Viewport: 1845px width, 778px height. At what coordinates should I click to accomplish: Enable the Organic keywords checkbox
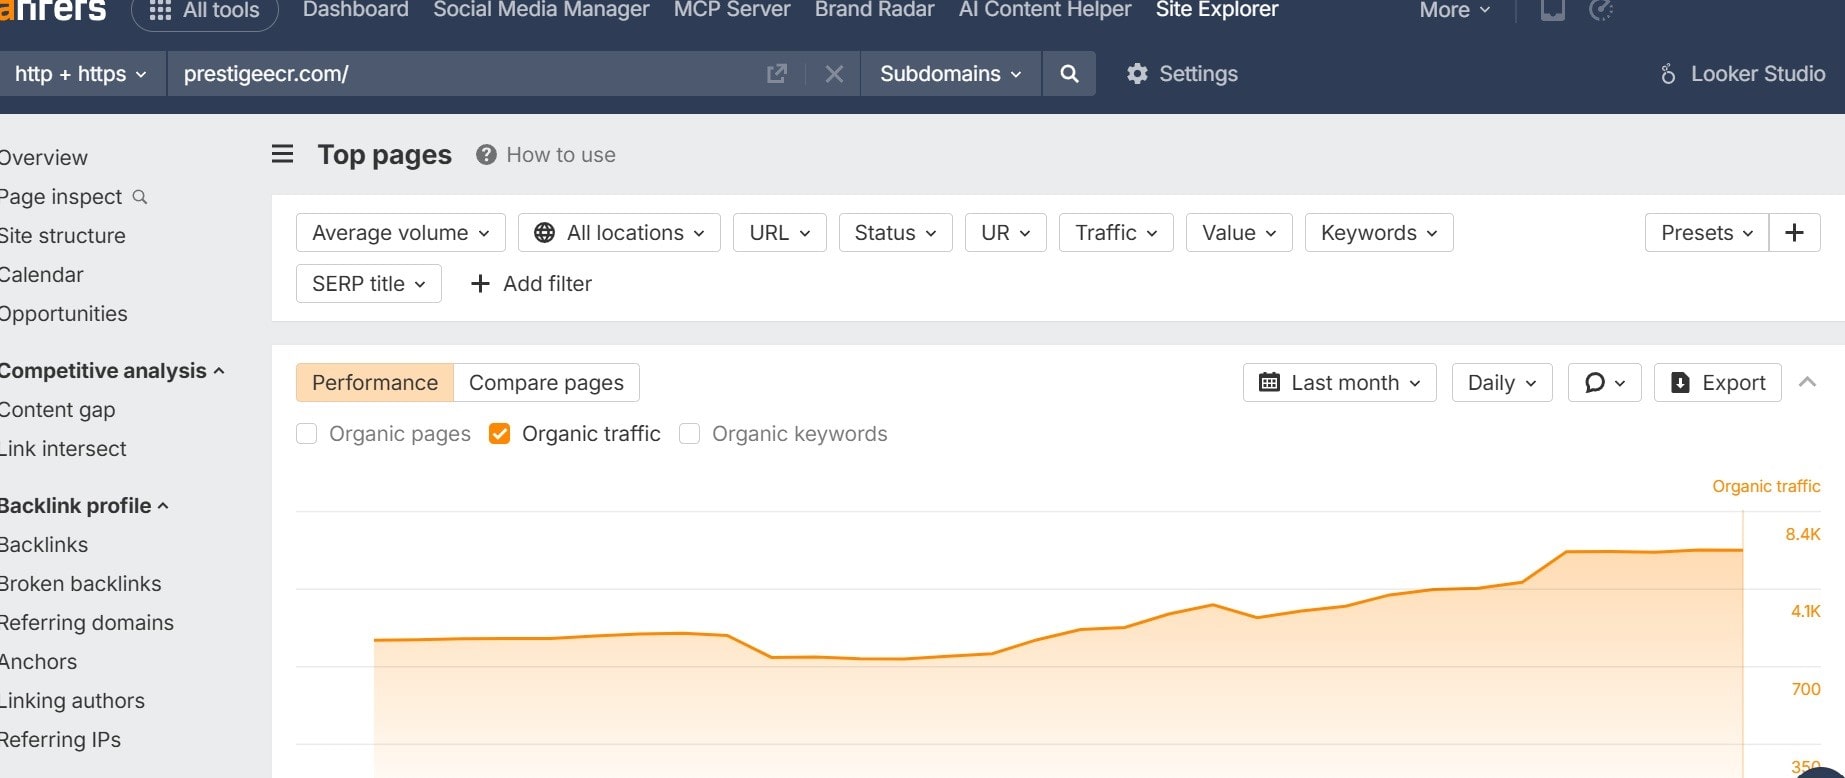pyautogui.click(x=689, y=434)
